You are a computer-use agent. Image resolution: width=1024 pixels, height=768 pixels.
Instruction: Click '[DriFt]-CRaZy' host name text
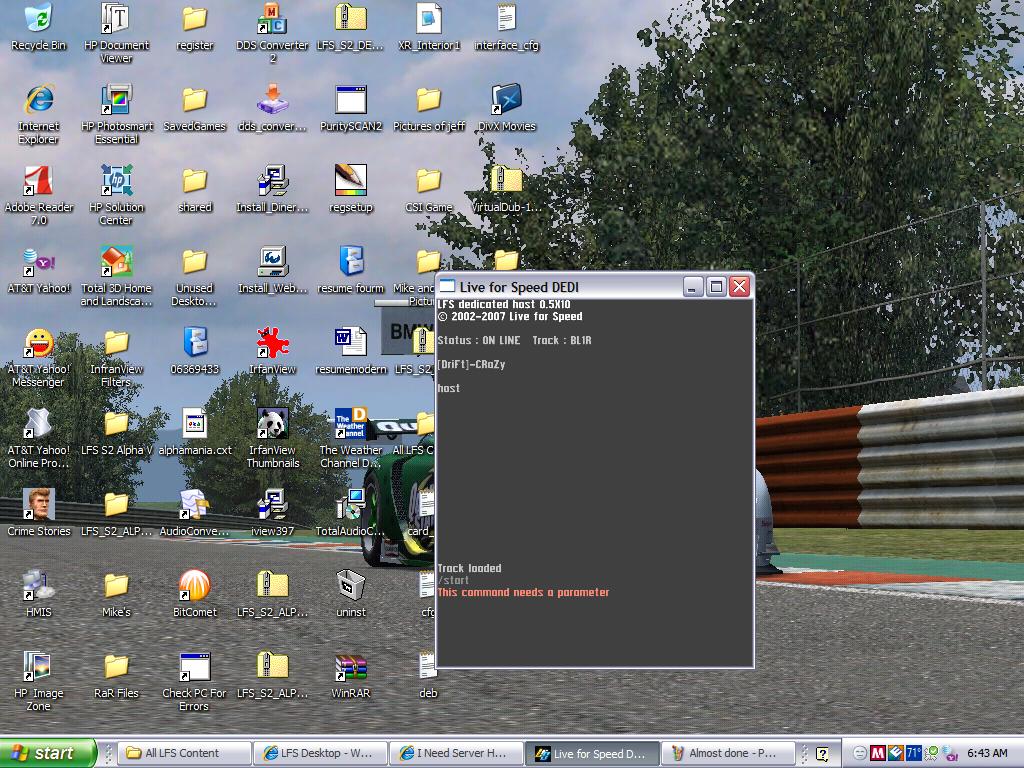tap(472, 364)
